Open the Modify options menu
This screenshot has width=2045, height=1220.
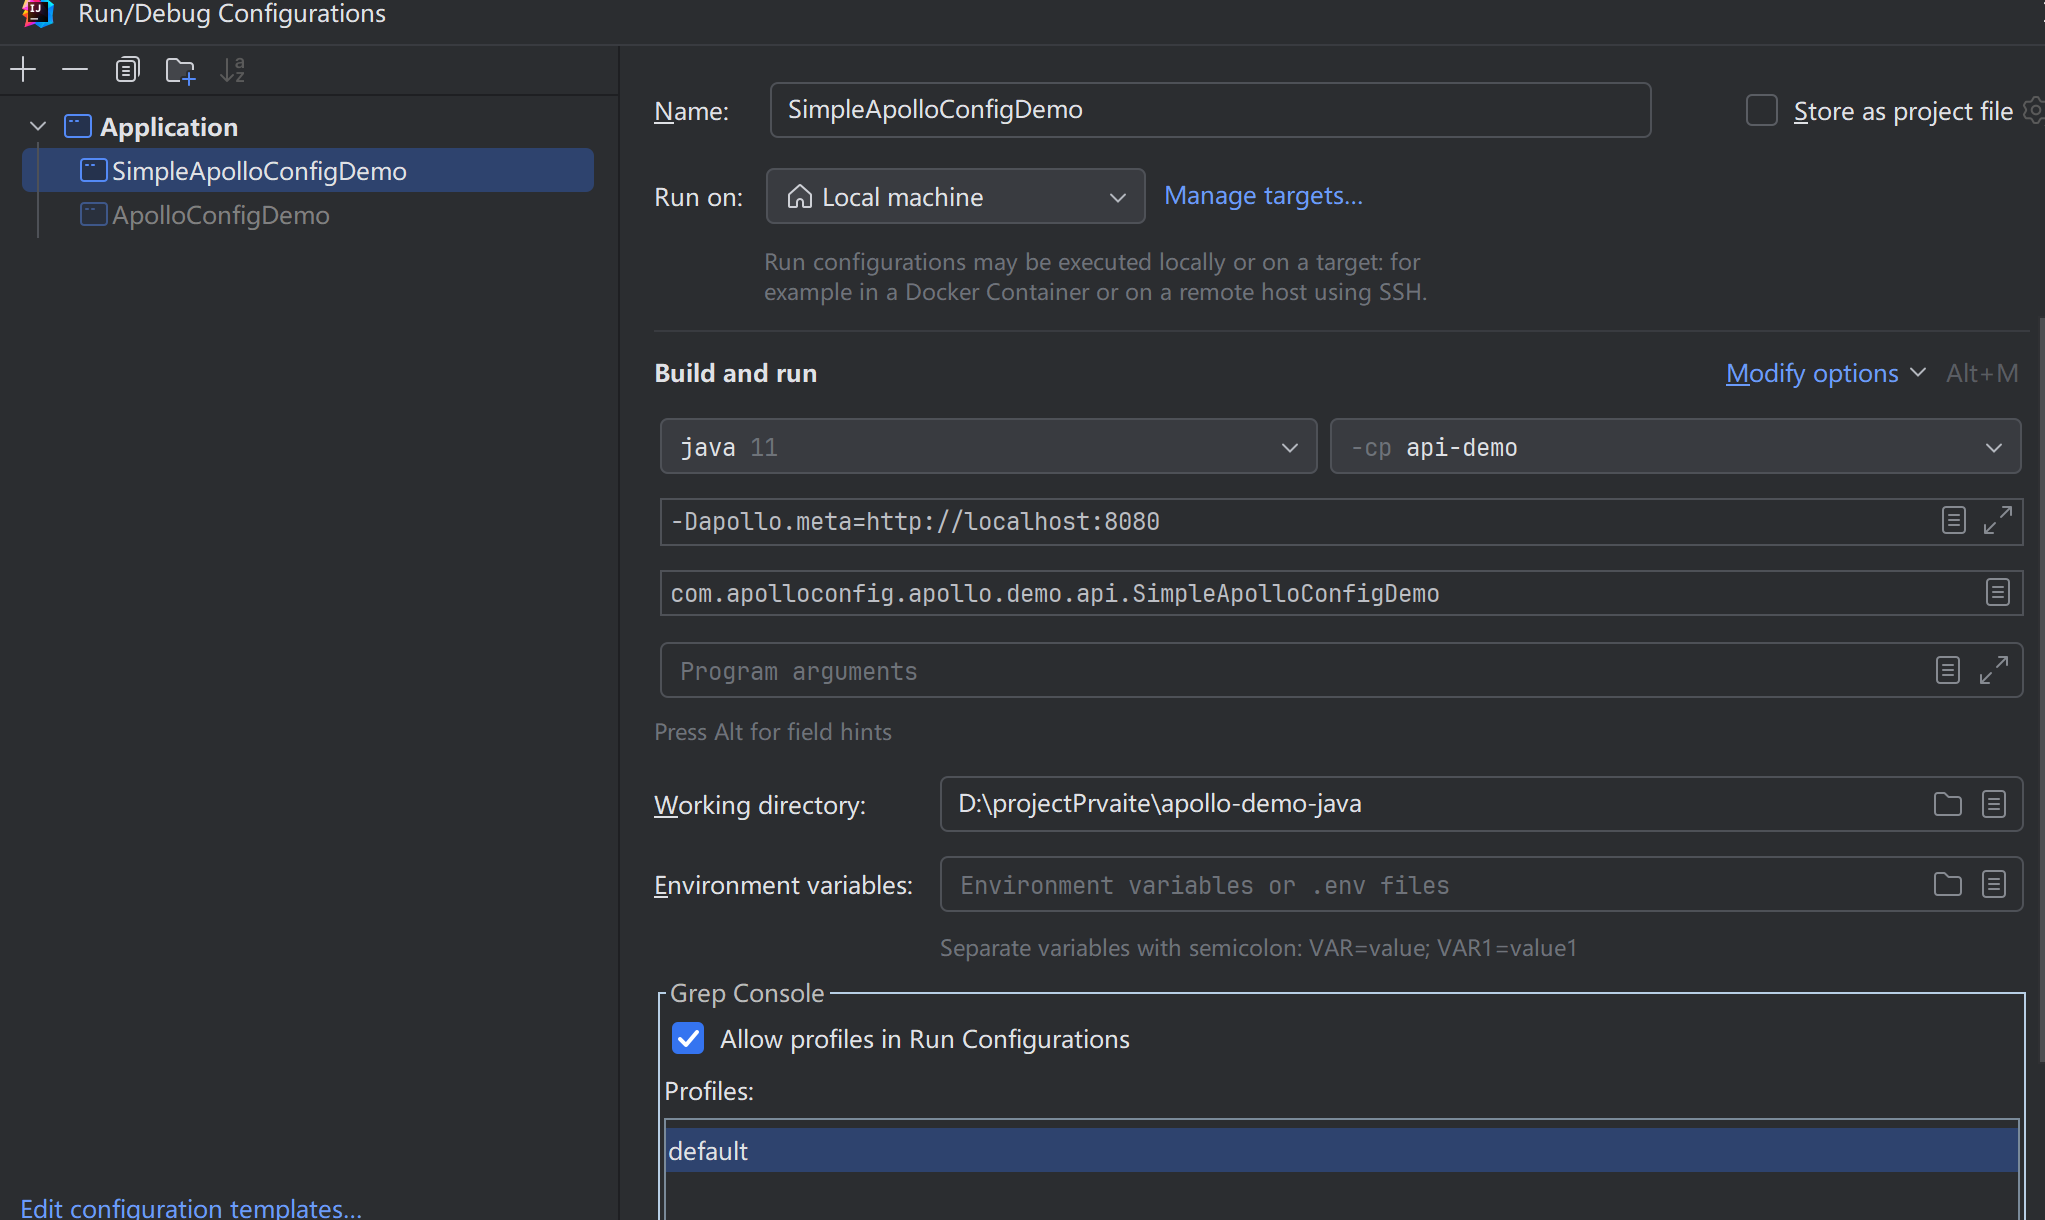pos(1814,372)
